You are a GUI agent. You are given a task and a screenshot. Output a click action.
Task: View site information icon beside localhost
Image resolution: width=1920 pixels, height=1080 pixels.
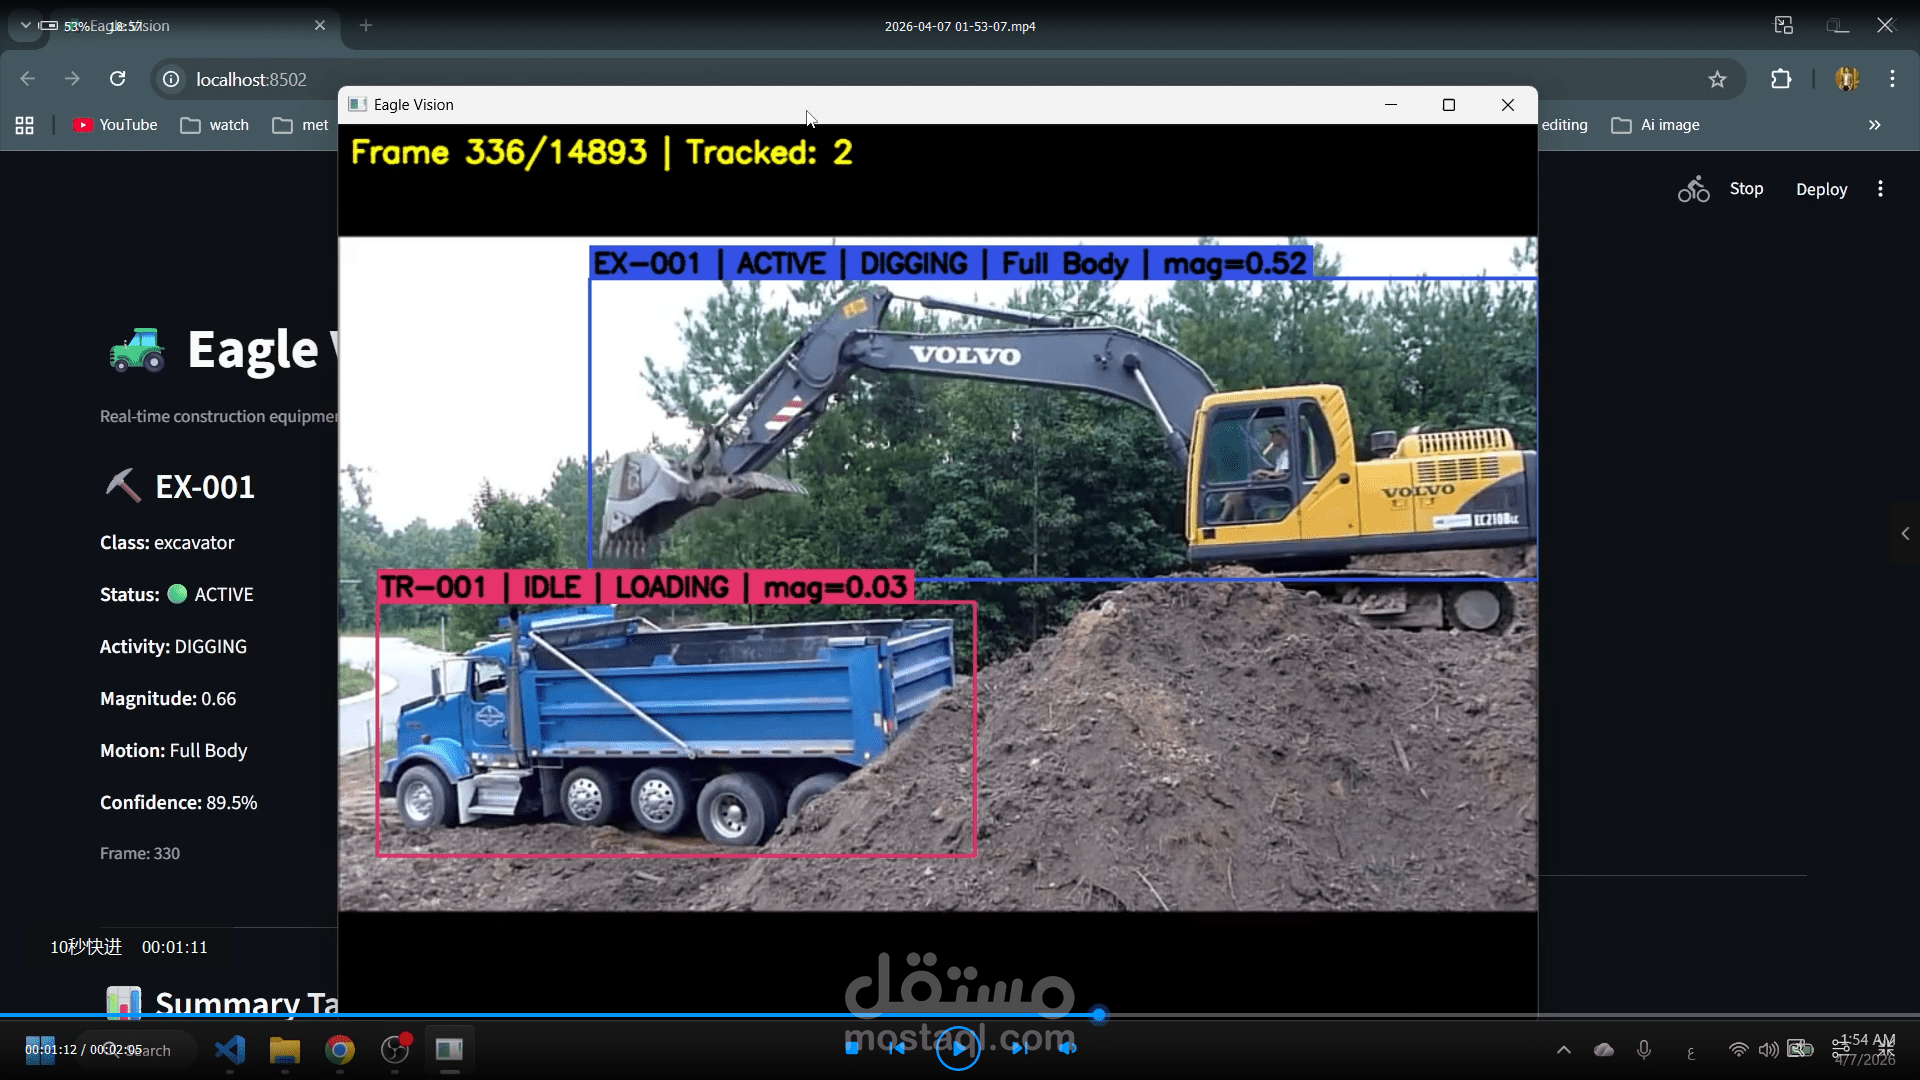coord(171,79)
